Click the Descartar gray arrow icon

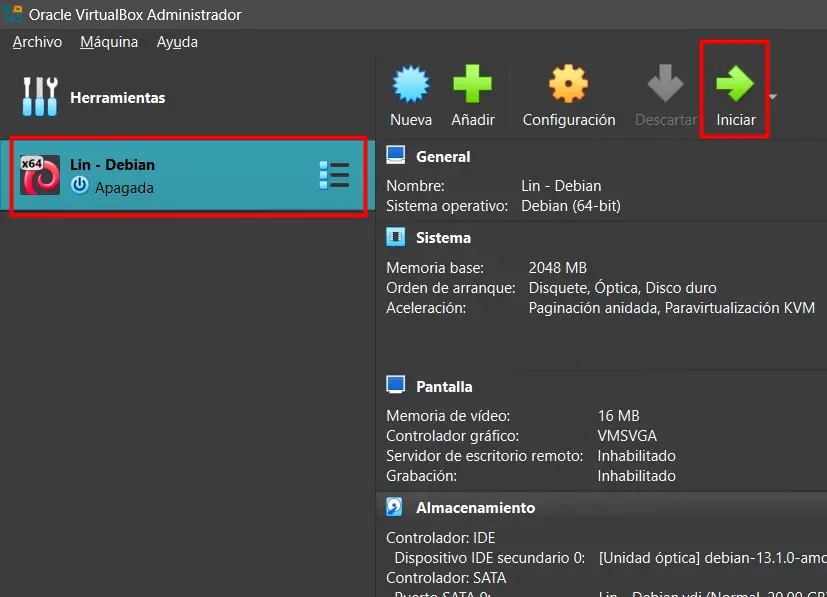click(665, 86)
